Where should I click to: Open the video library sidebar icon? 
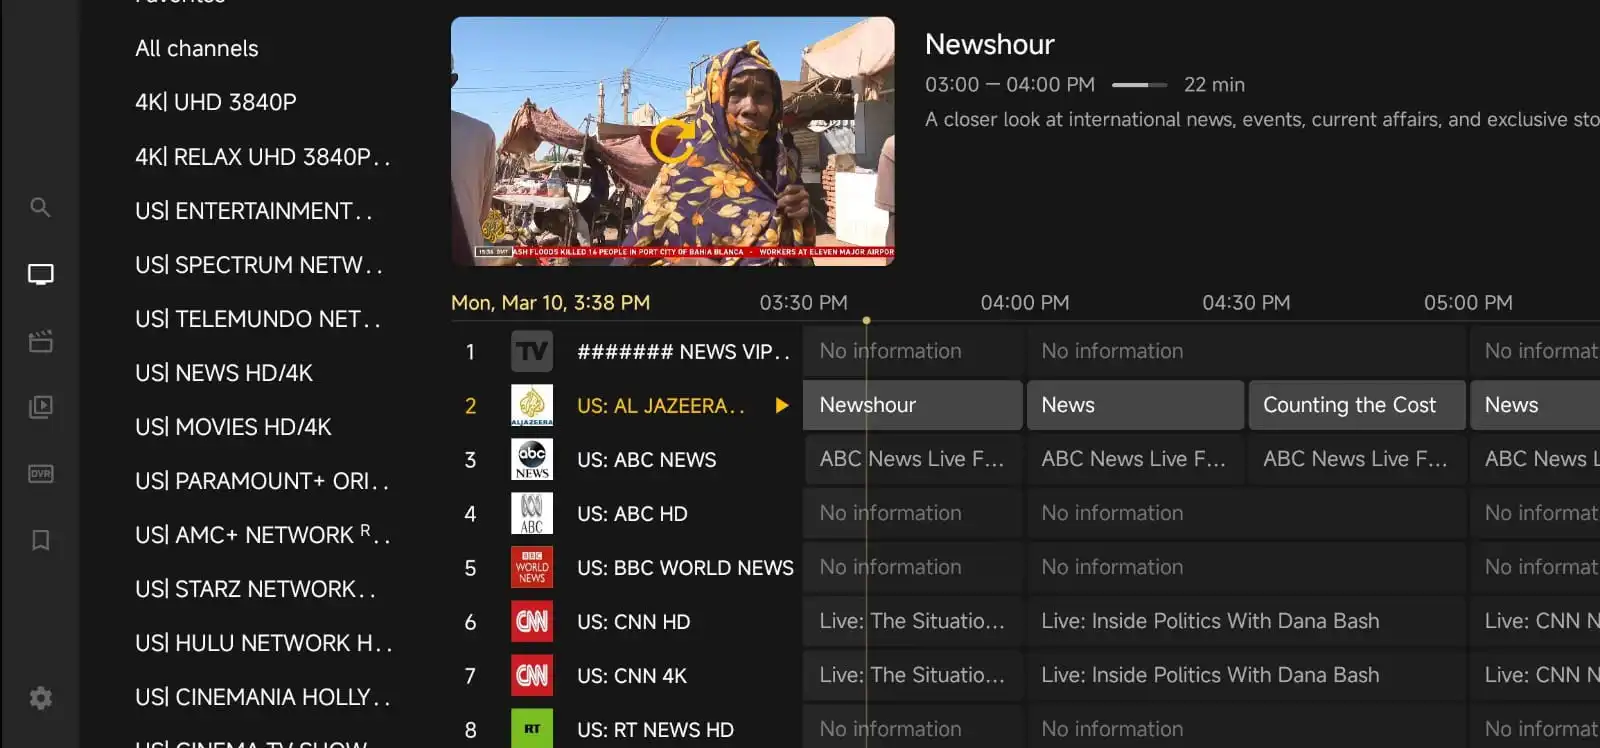[x=40, y=407]
